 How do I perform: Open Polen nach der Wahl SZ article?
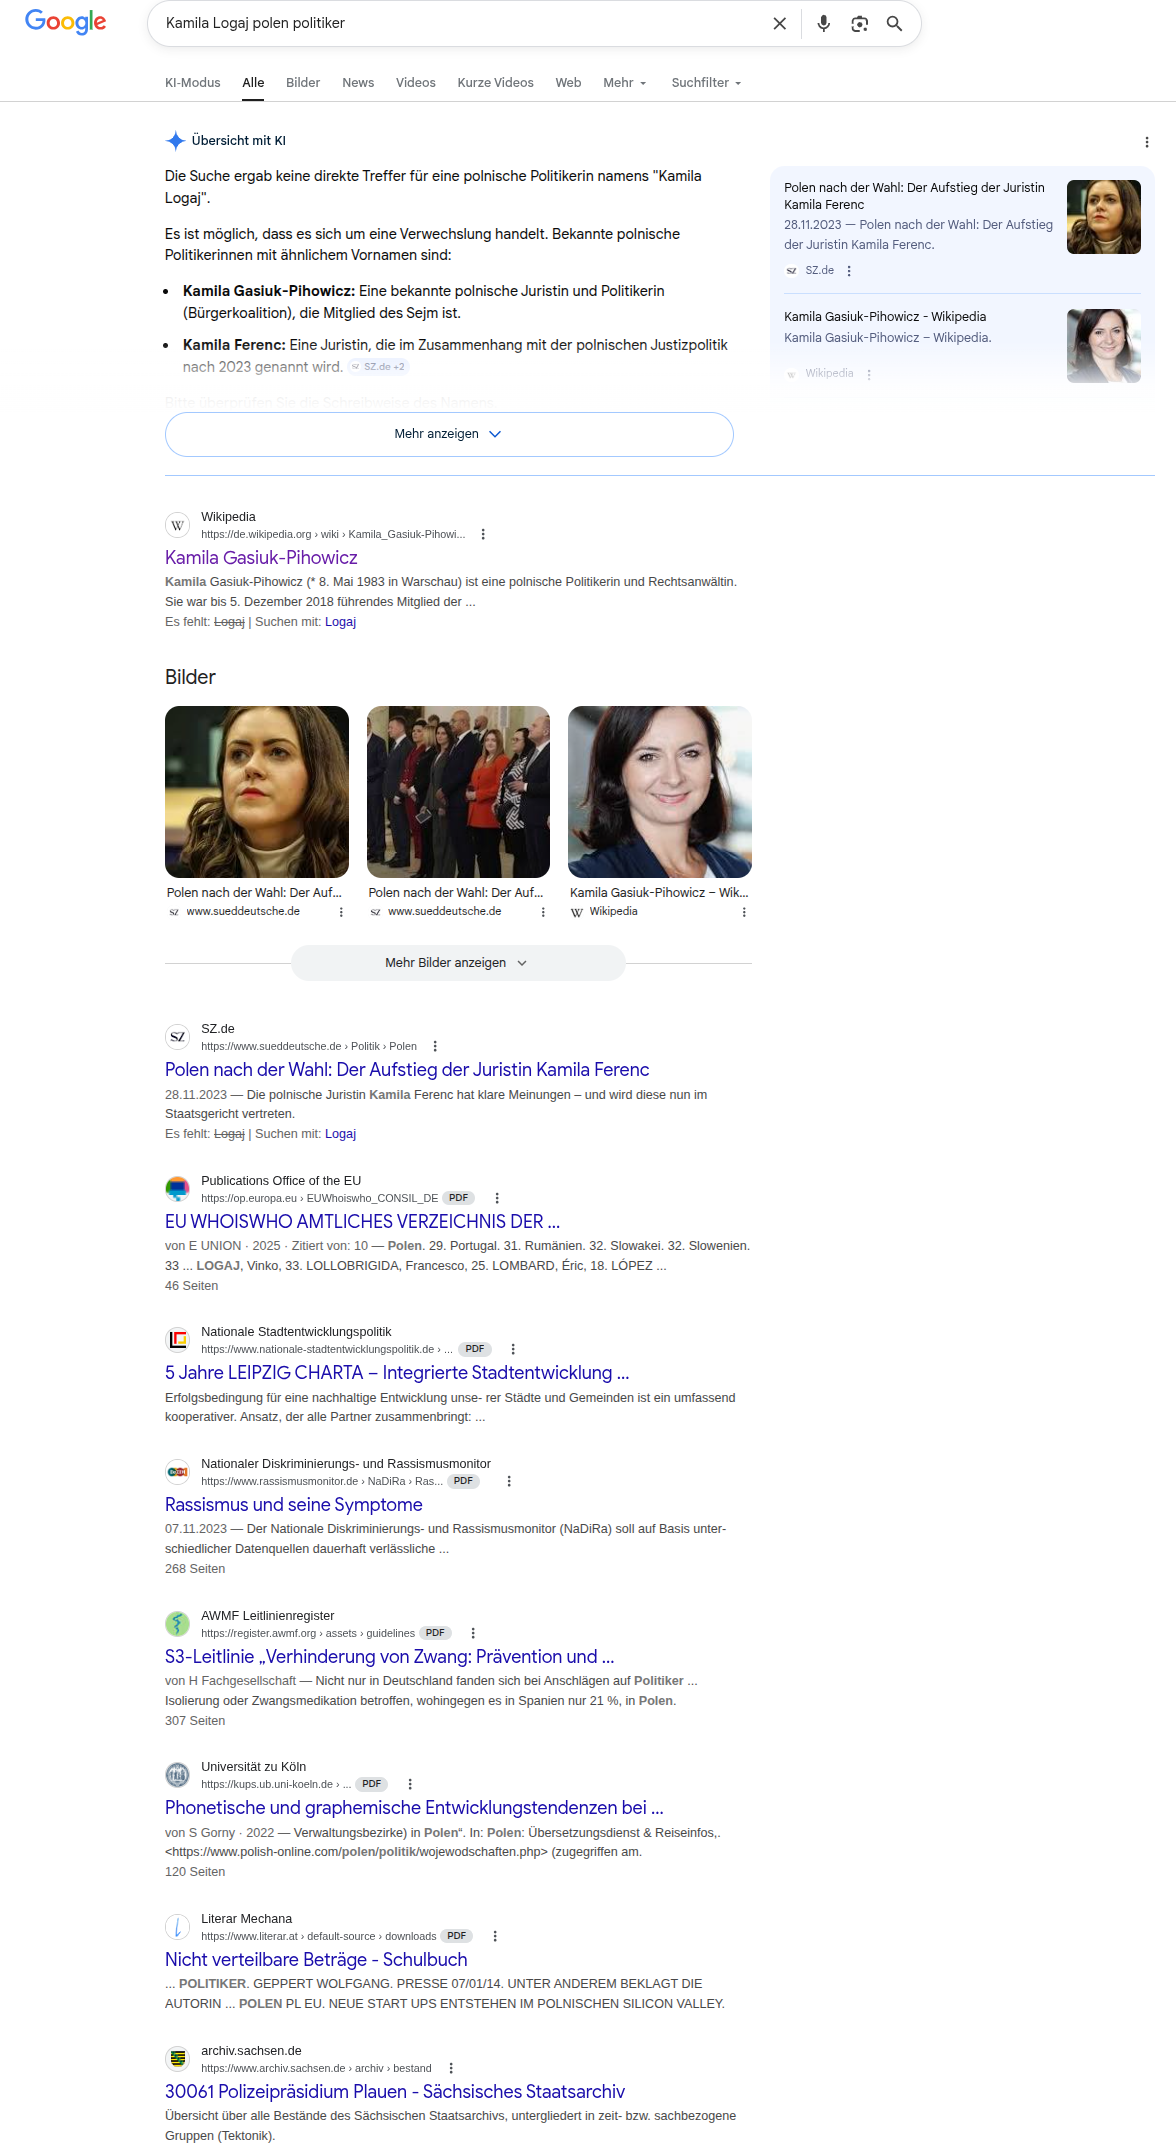pyautogui.click(x=407, y=1070)
